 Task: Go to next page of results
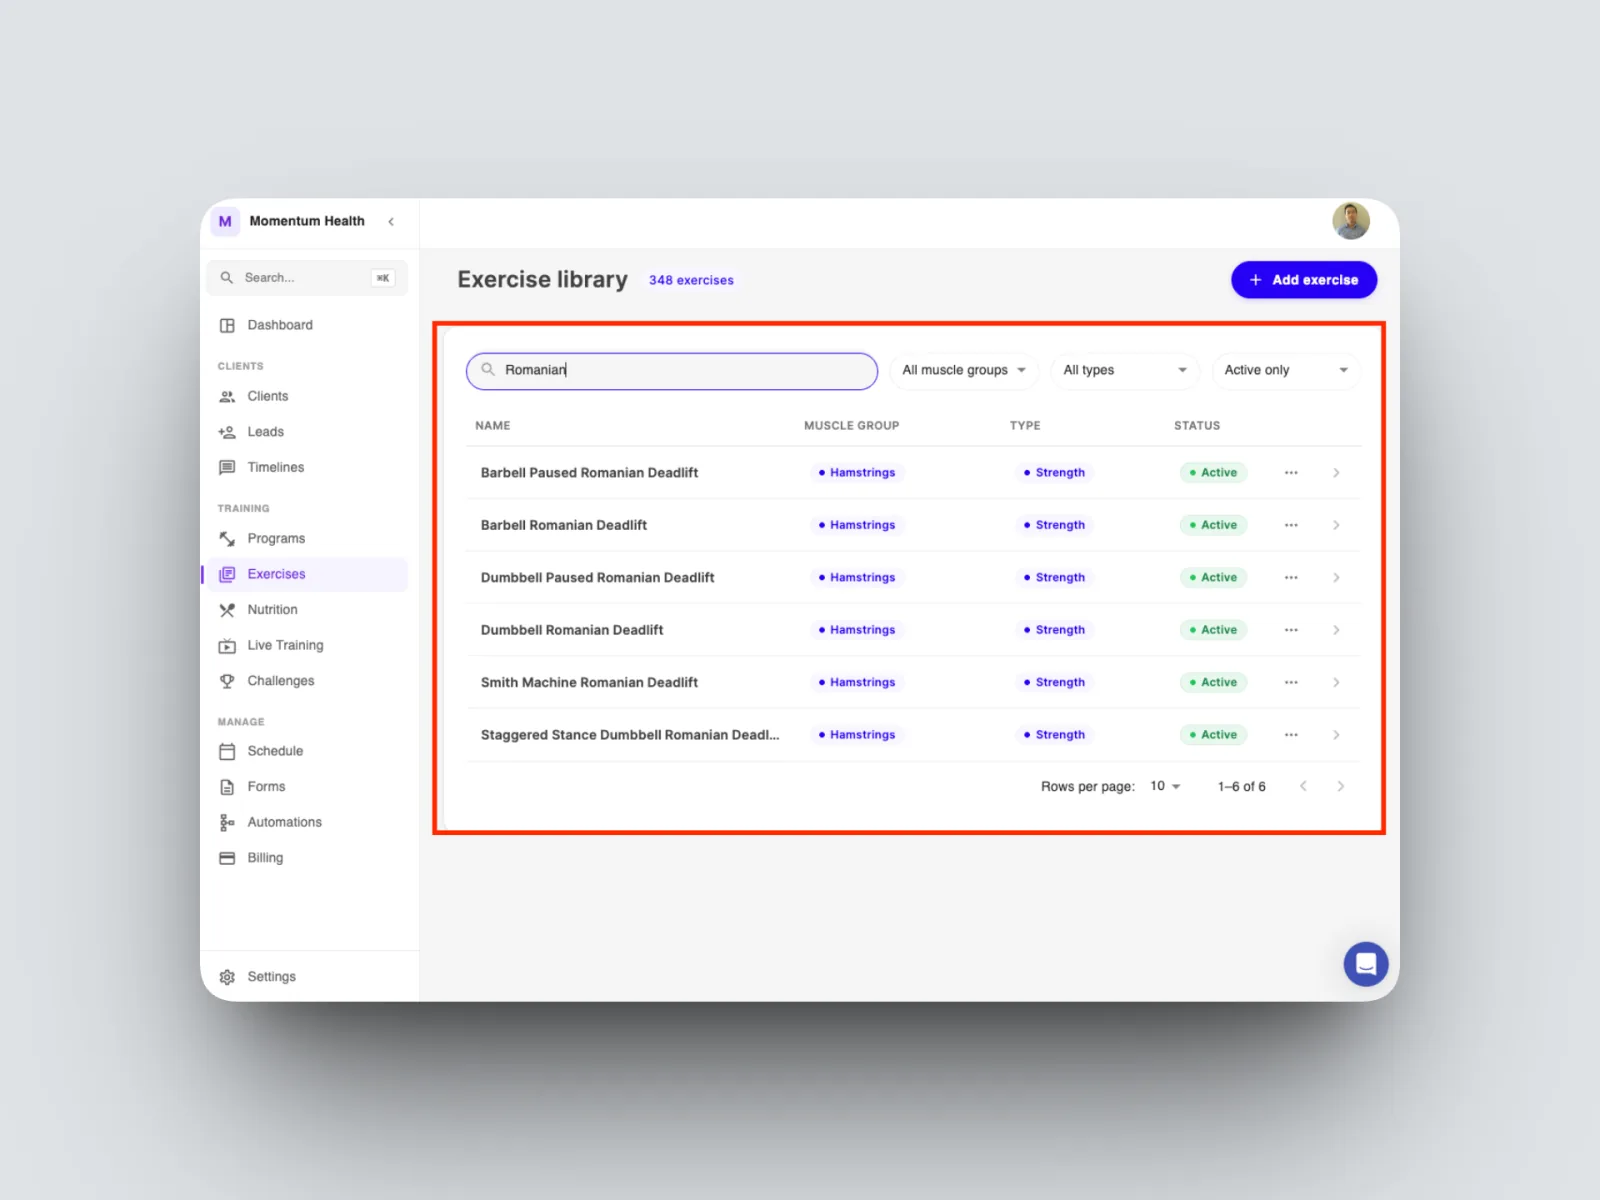[x=1340, y=787]
